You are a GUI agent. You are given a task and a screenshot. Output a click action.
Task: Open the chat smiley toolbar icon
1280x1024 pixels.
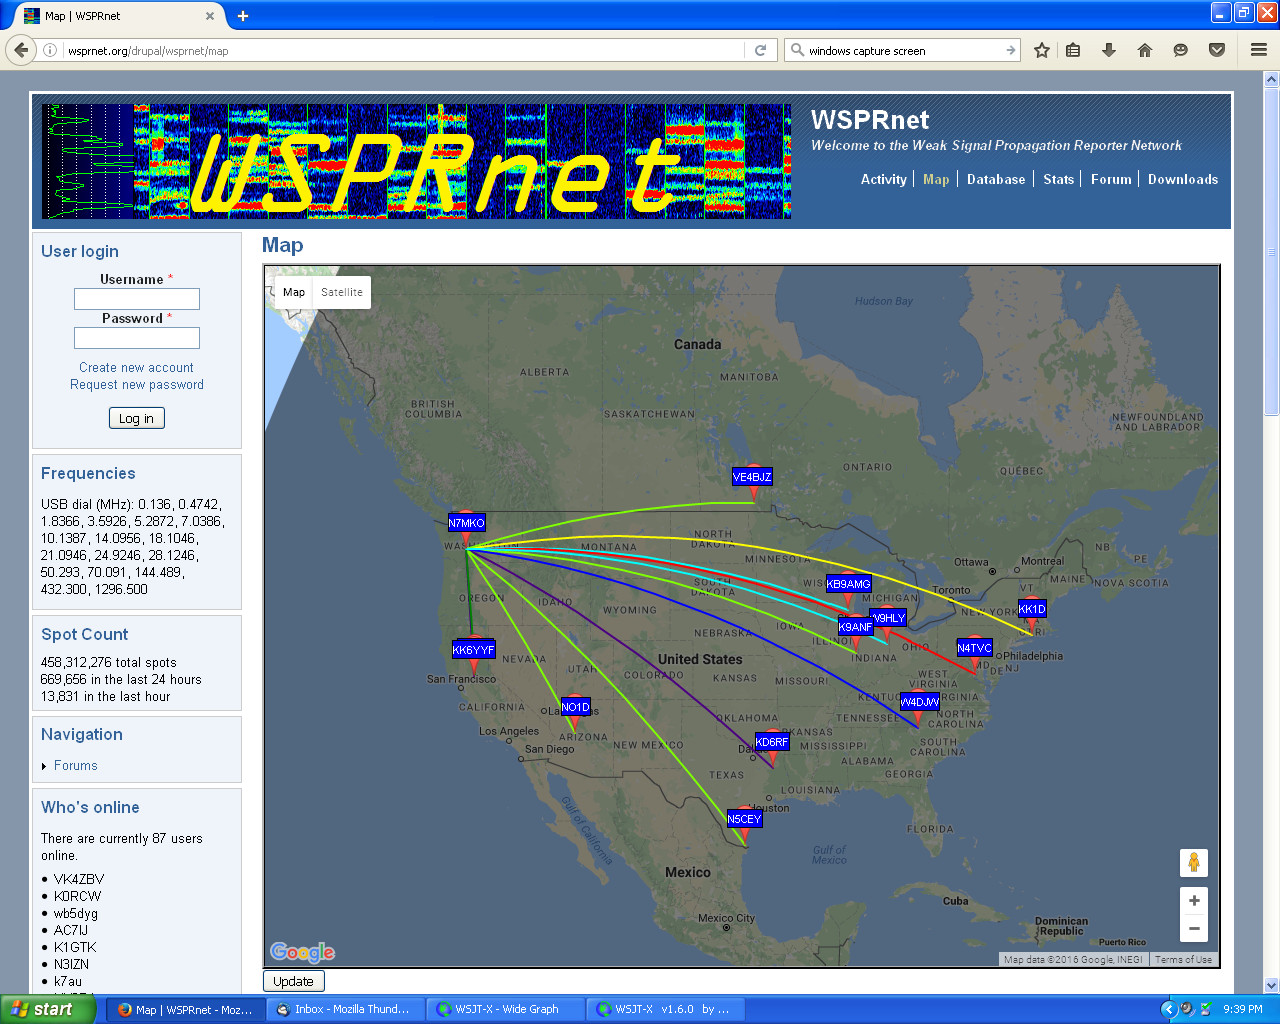[1181, 50]
